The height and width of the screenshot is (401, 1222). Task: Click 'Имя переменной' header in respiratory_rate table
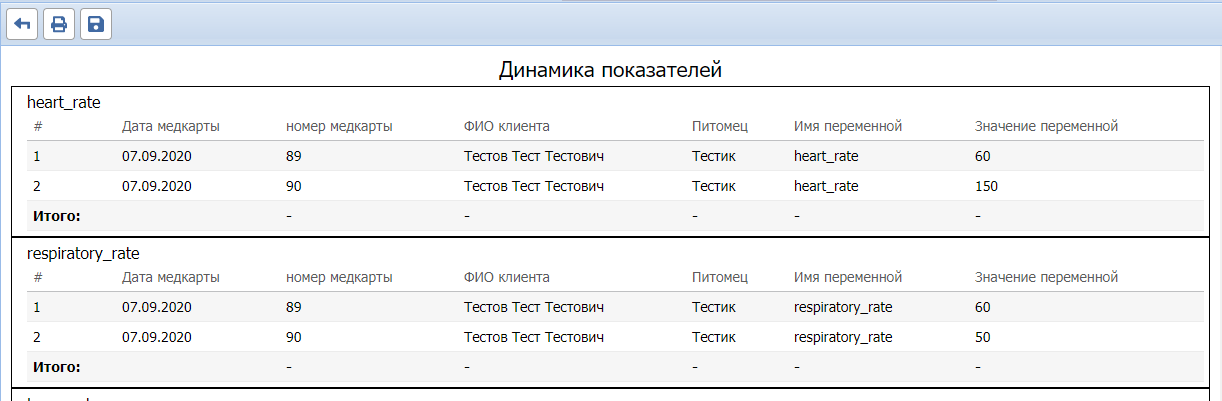[848, 277]
